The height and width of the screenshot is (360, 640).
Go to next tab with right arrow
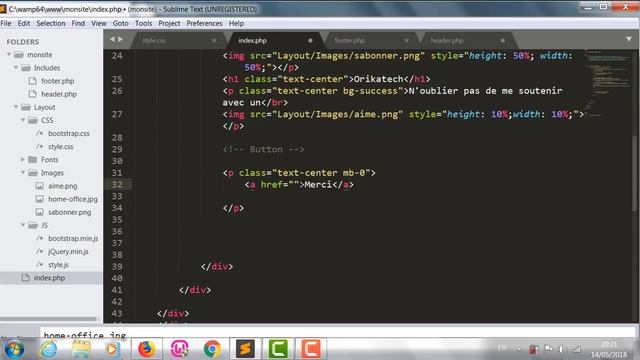point(120,39)
